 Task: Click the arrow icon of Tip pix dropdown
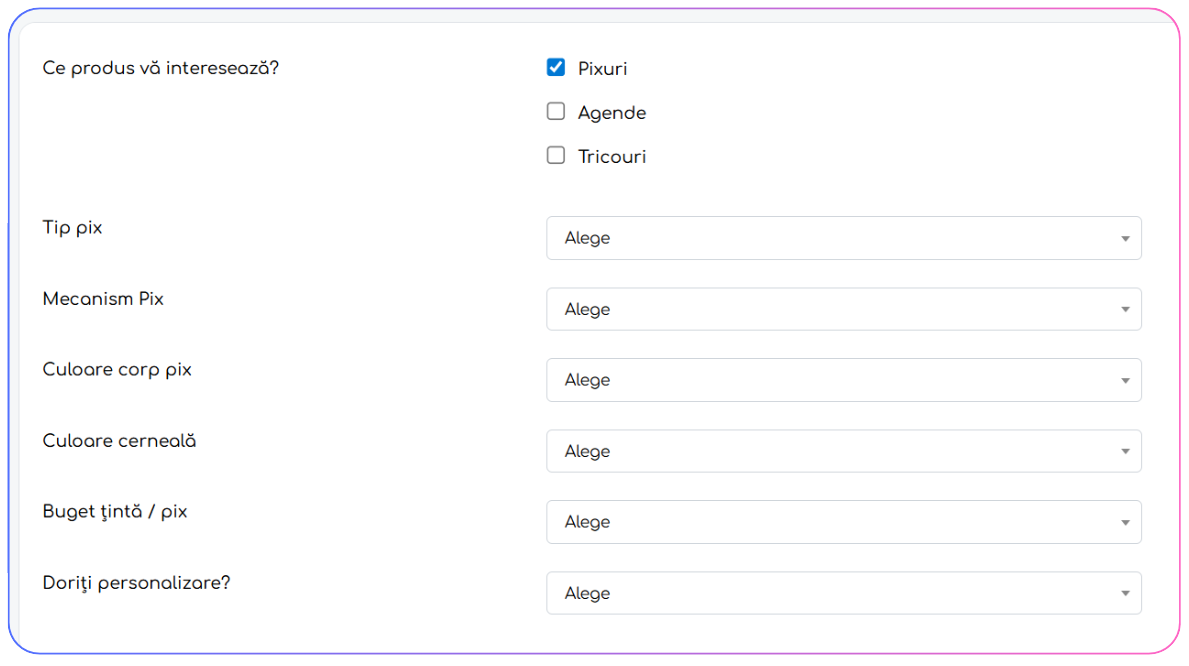(x=1125, y=239)
